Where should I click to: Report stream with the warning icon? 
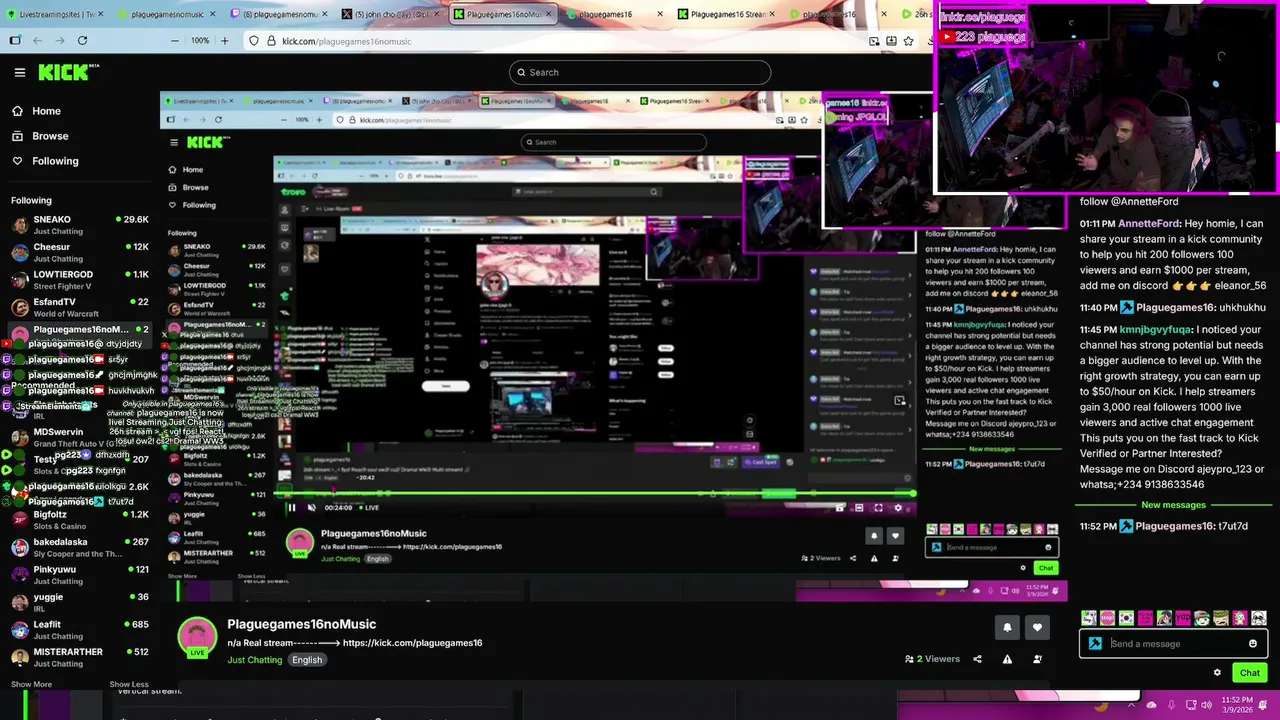(1007, 659)
